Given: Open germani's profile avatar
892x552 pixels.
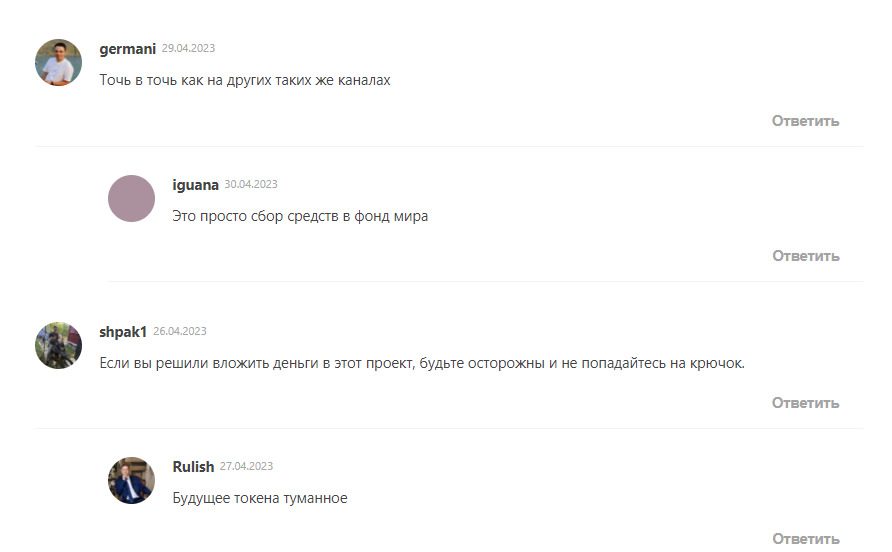Looking at the screenshot, I should [59, 63].
